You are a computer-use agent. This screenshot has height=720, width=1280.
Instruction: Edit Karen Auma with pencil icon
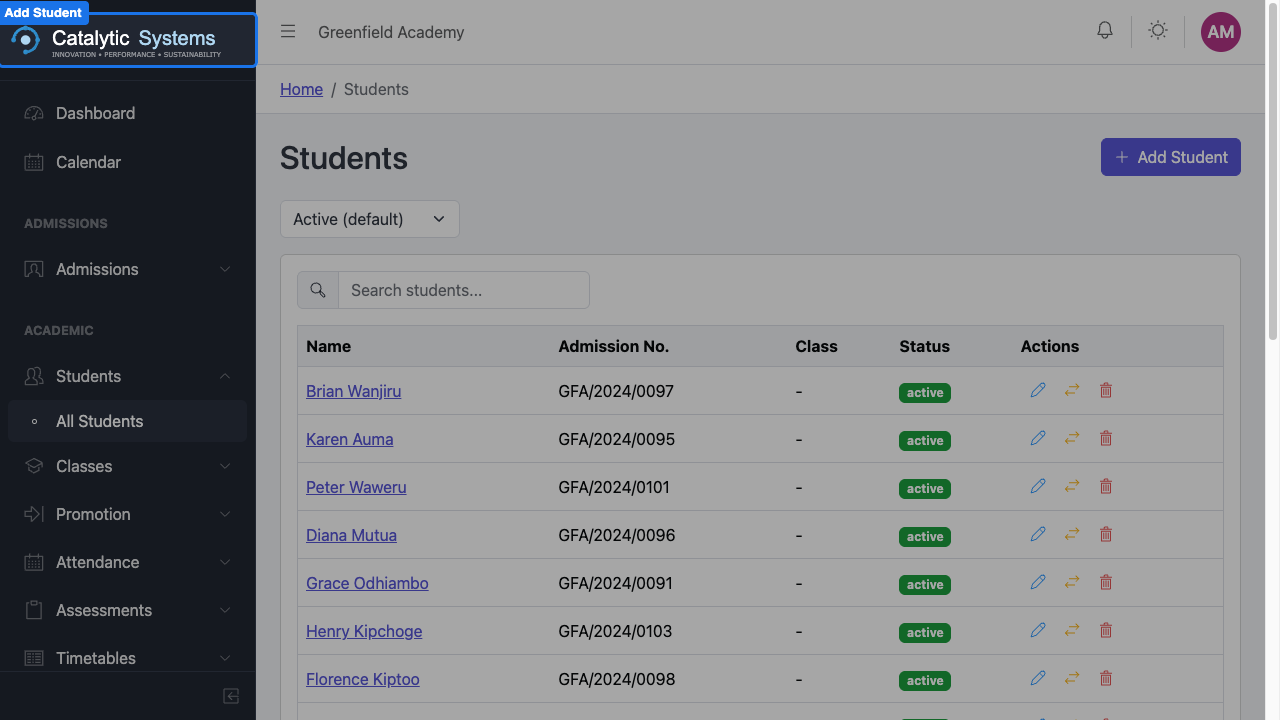(x=1038, y=438)
